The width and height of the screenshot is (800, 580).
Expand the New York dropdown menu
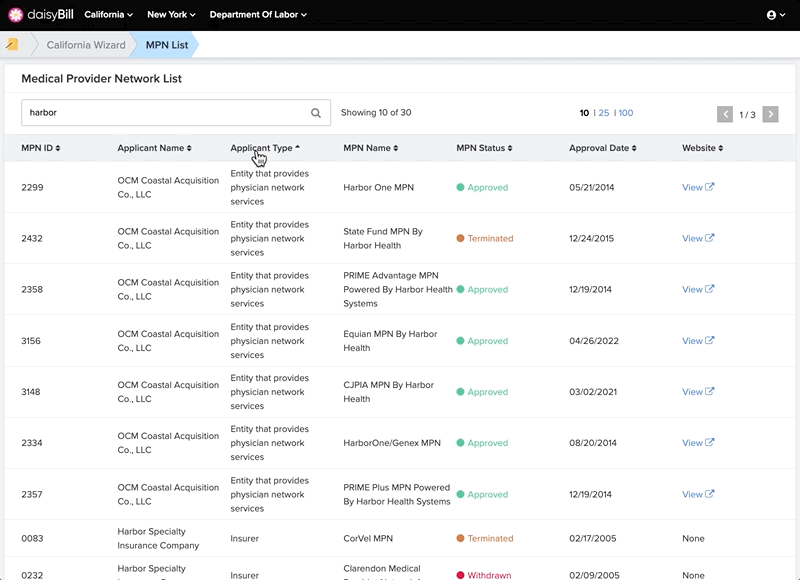pyautogui.click(x=171, y=15)
